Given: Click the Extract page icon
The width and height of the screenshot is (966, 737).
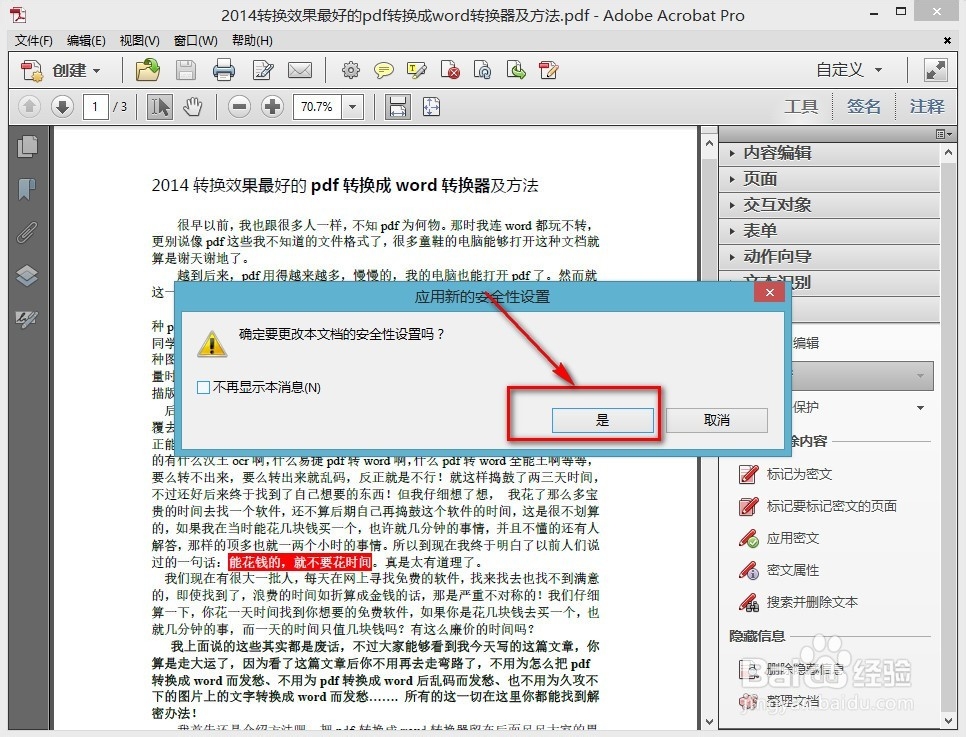Looking at the screenshot, I should click(516, 70).
